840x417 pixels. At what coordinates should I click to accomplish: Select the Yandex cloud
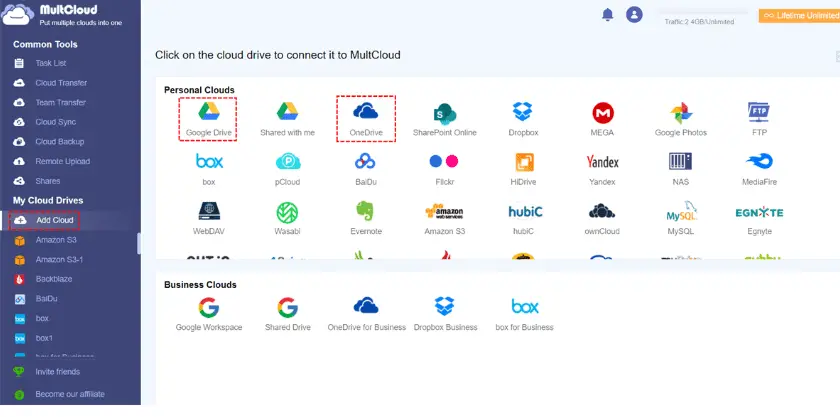click(602, 168)
